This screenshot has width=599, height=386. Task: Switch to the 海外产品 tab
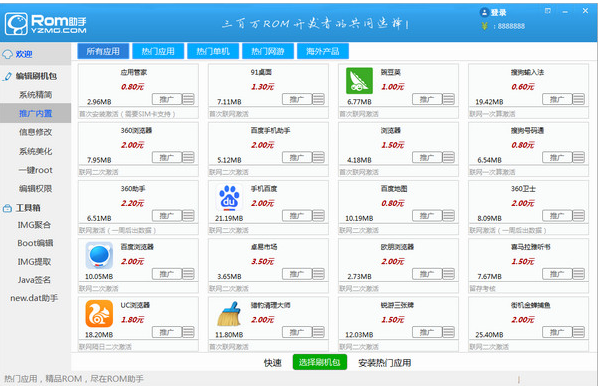323,51
